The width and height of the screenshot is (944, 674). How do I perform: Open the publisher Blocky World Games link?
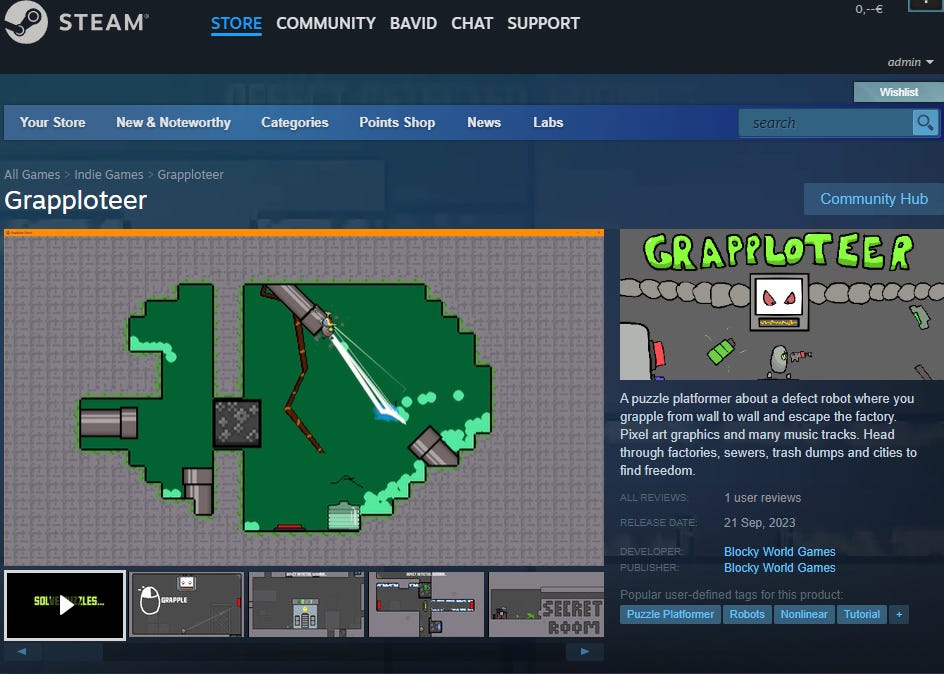(x=780, y=567)
